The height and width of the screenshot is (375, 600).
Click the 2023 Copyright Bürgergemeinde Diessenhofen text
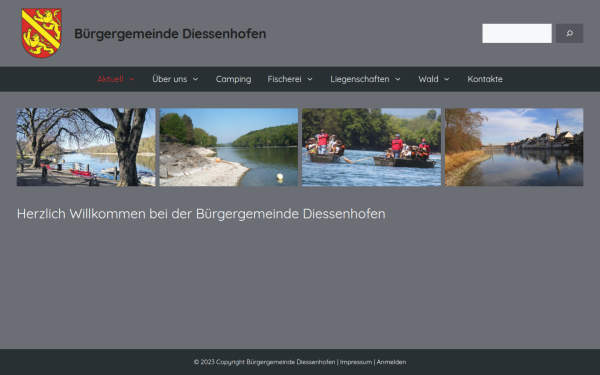(264, 362)
